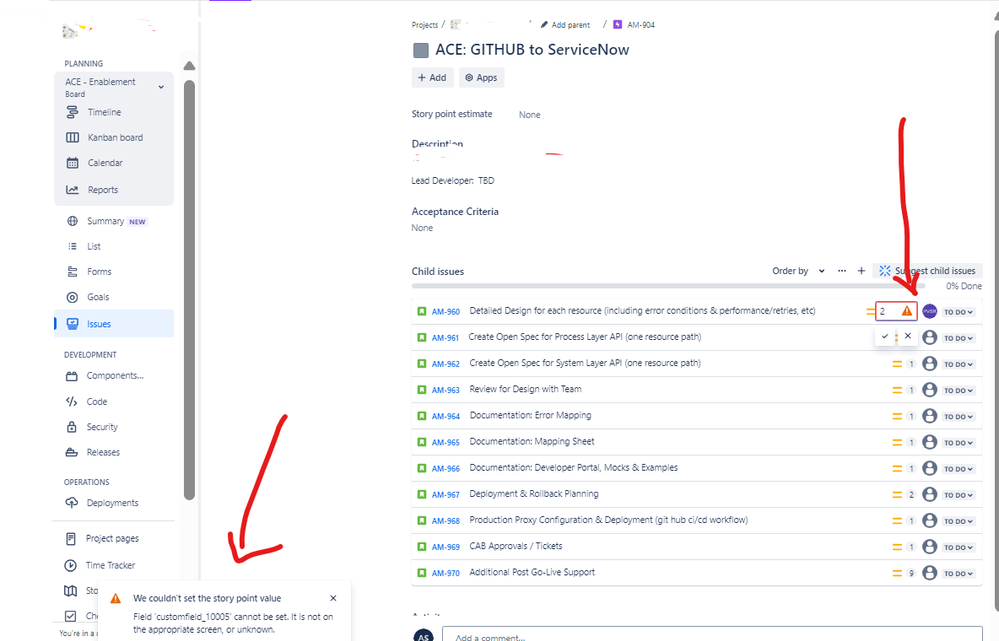Open the Kanban board view
The width and height of the screenshot is (999, 641).
click(115, 138)
